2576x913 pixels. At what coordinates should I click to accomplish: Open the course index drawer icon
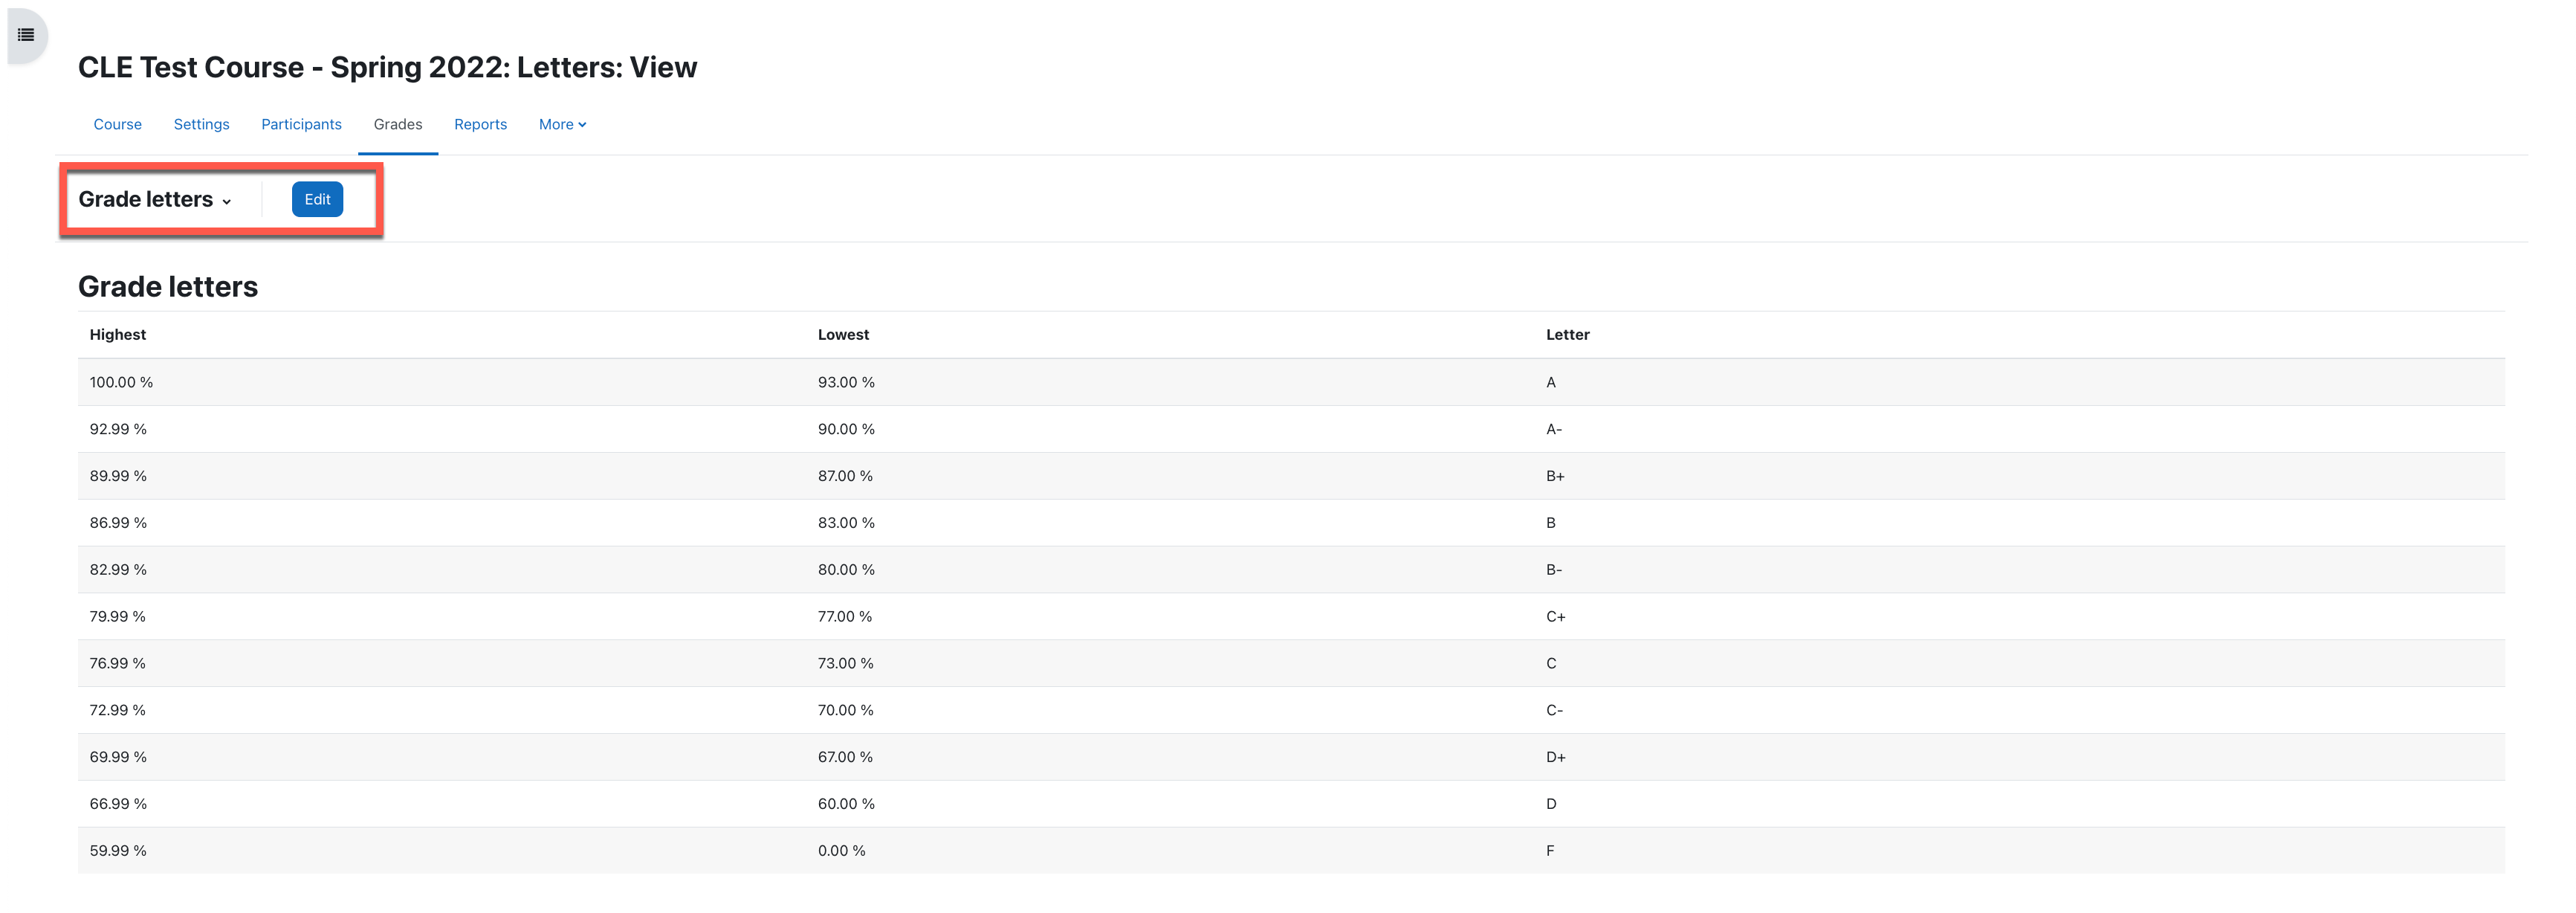pos(26,35)
